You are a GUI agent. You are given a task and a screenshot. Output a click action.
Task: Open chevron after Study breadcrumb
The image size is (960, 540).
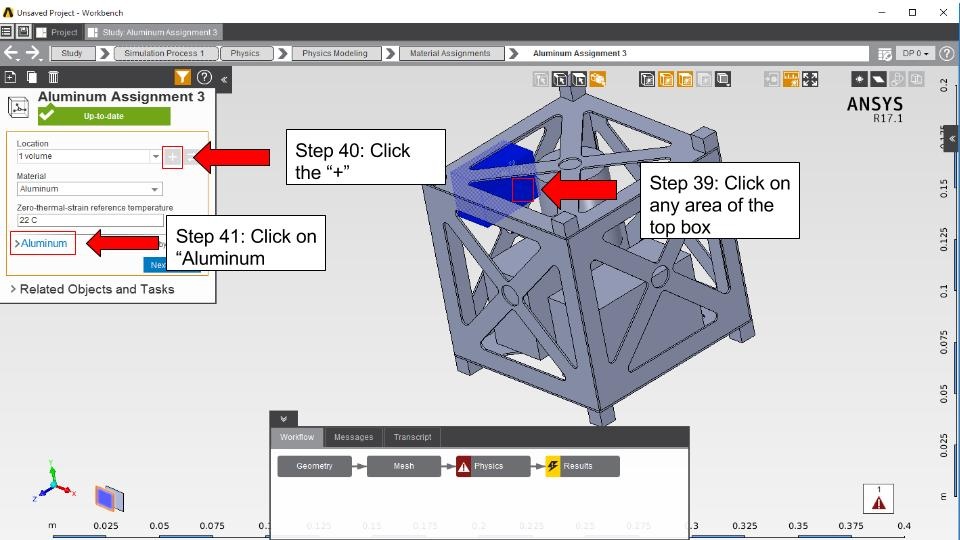105,53
